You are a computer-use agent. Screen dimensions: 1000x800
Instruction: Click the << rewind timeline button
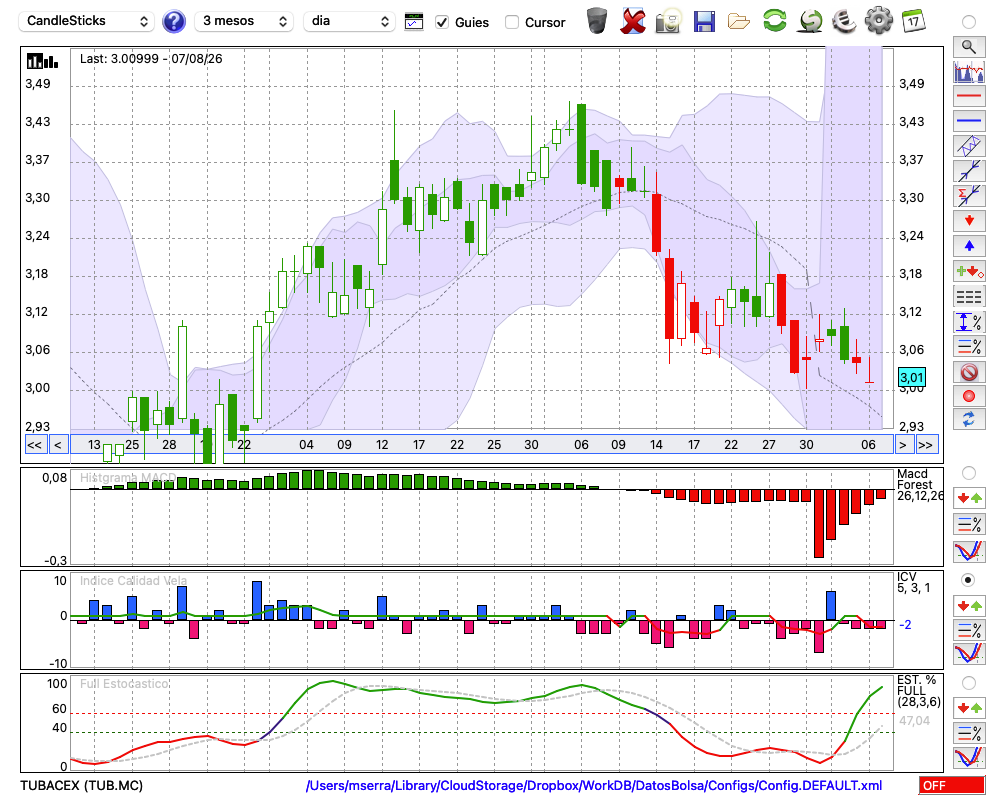(34, 445)
